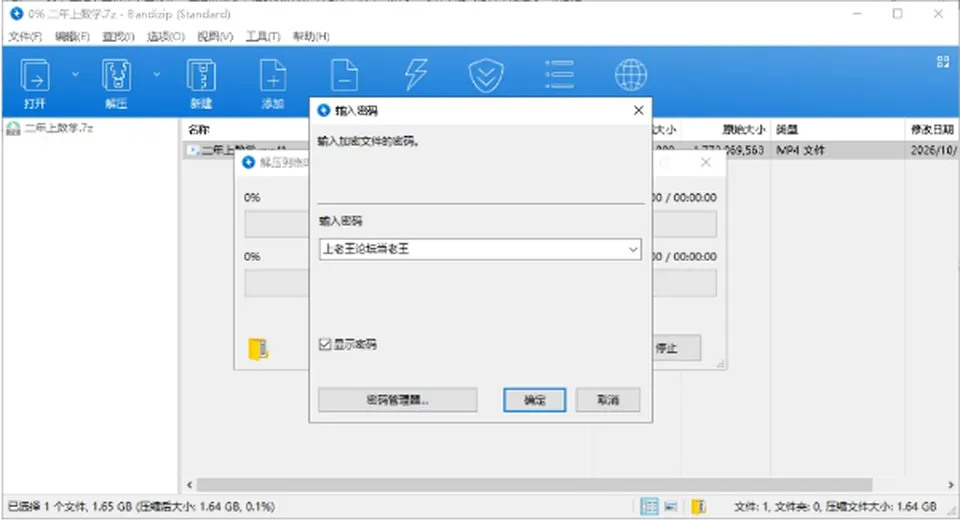Click the scroll-right arrow of file list

click(951, 485)
